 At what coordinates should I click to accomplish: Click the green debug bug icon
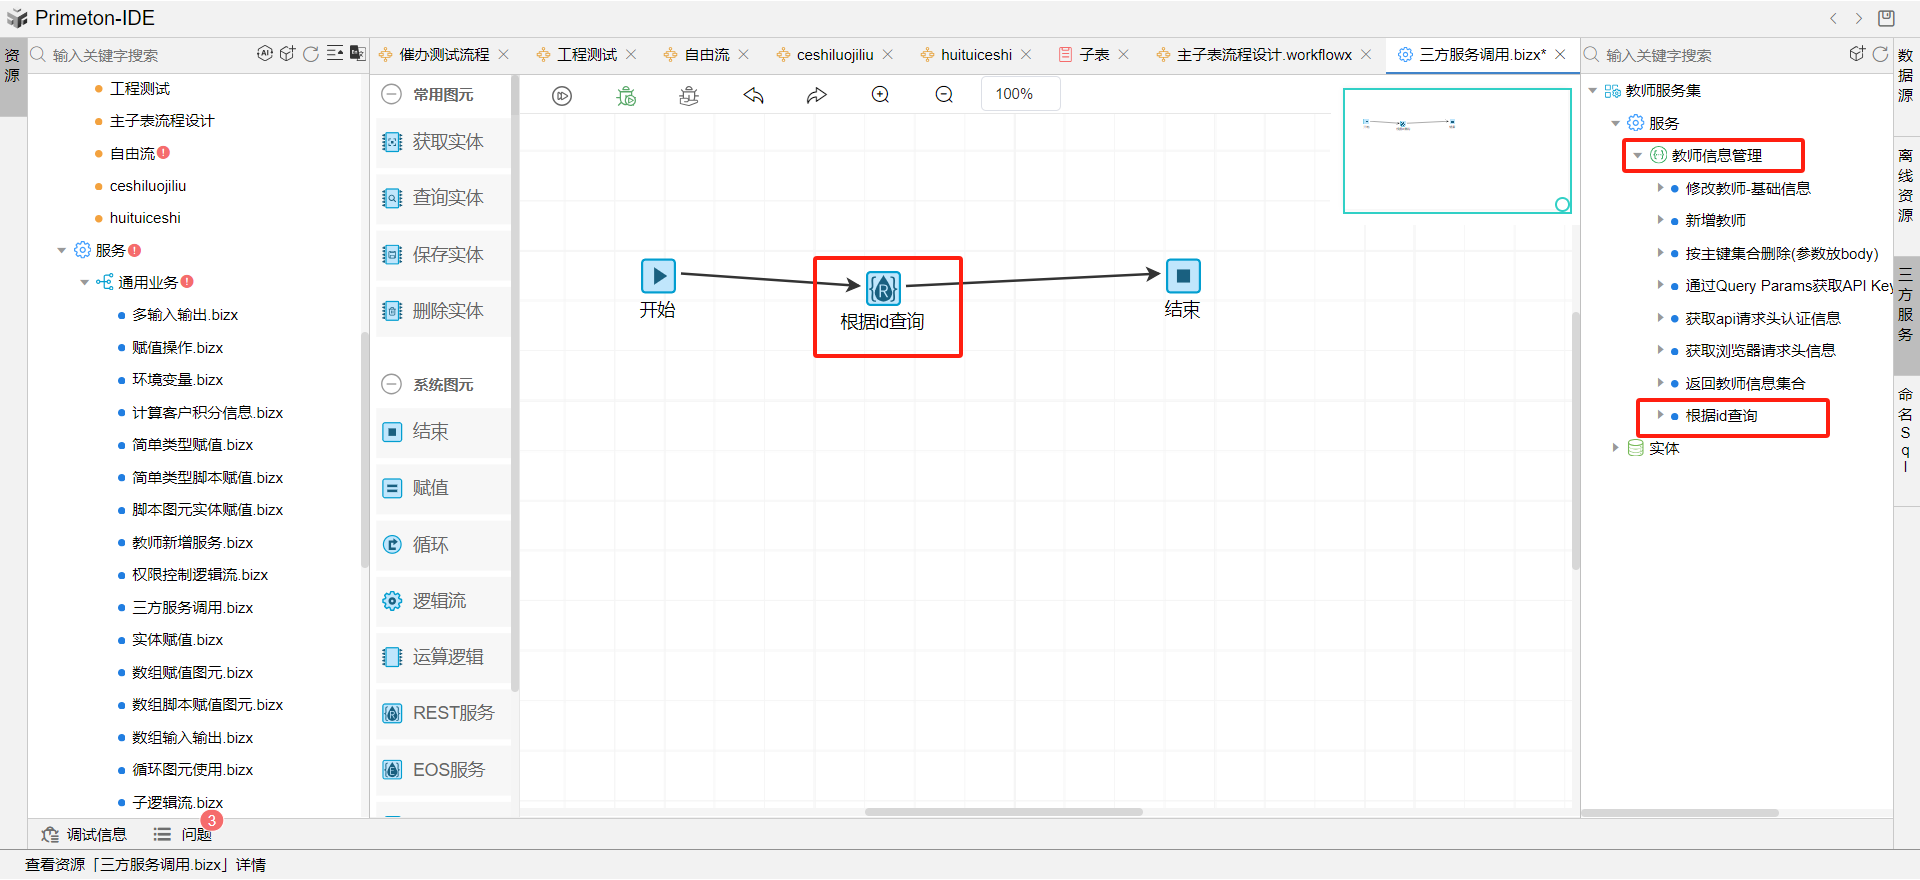[626, 95]
